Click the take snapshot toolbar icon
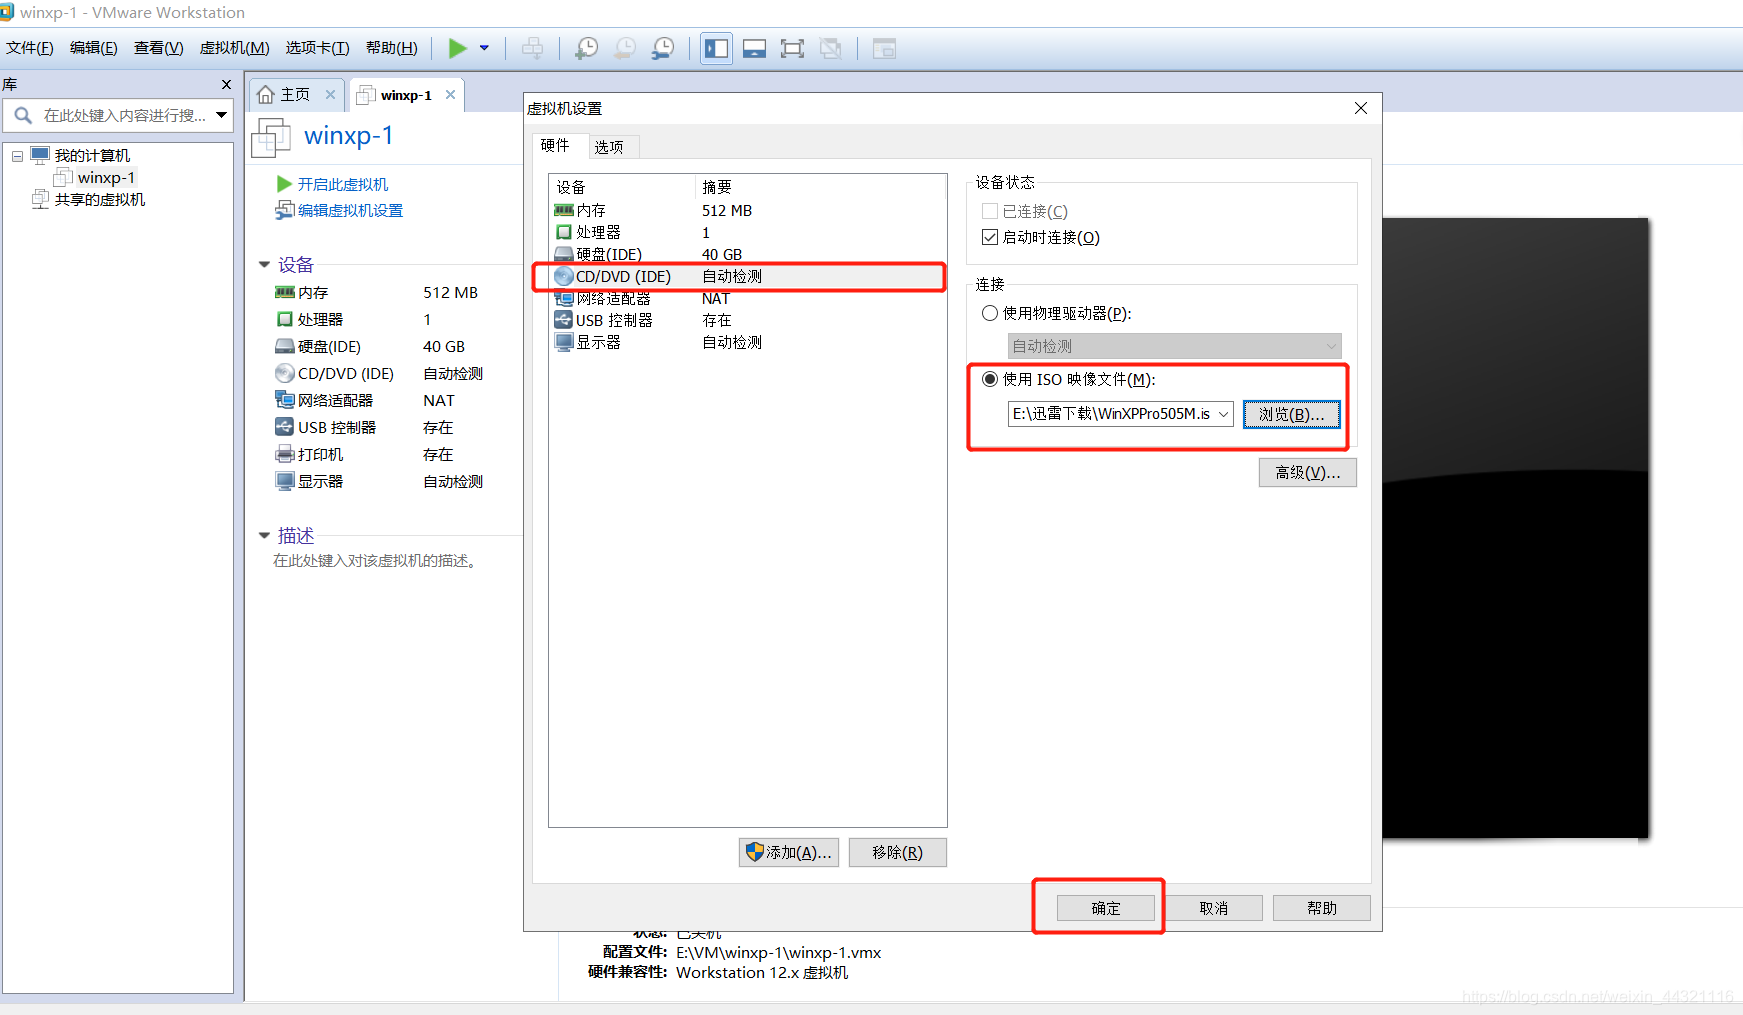 tap(587, 48)
